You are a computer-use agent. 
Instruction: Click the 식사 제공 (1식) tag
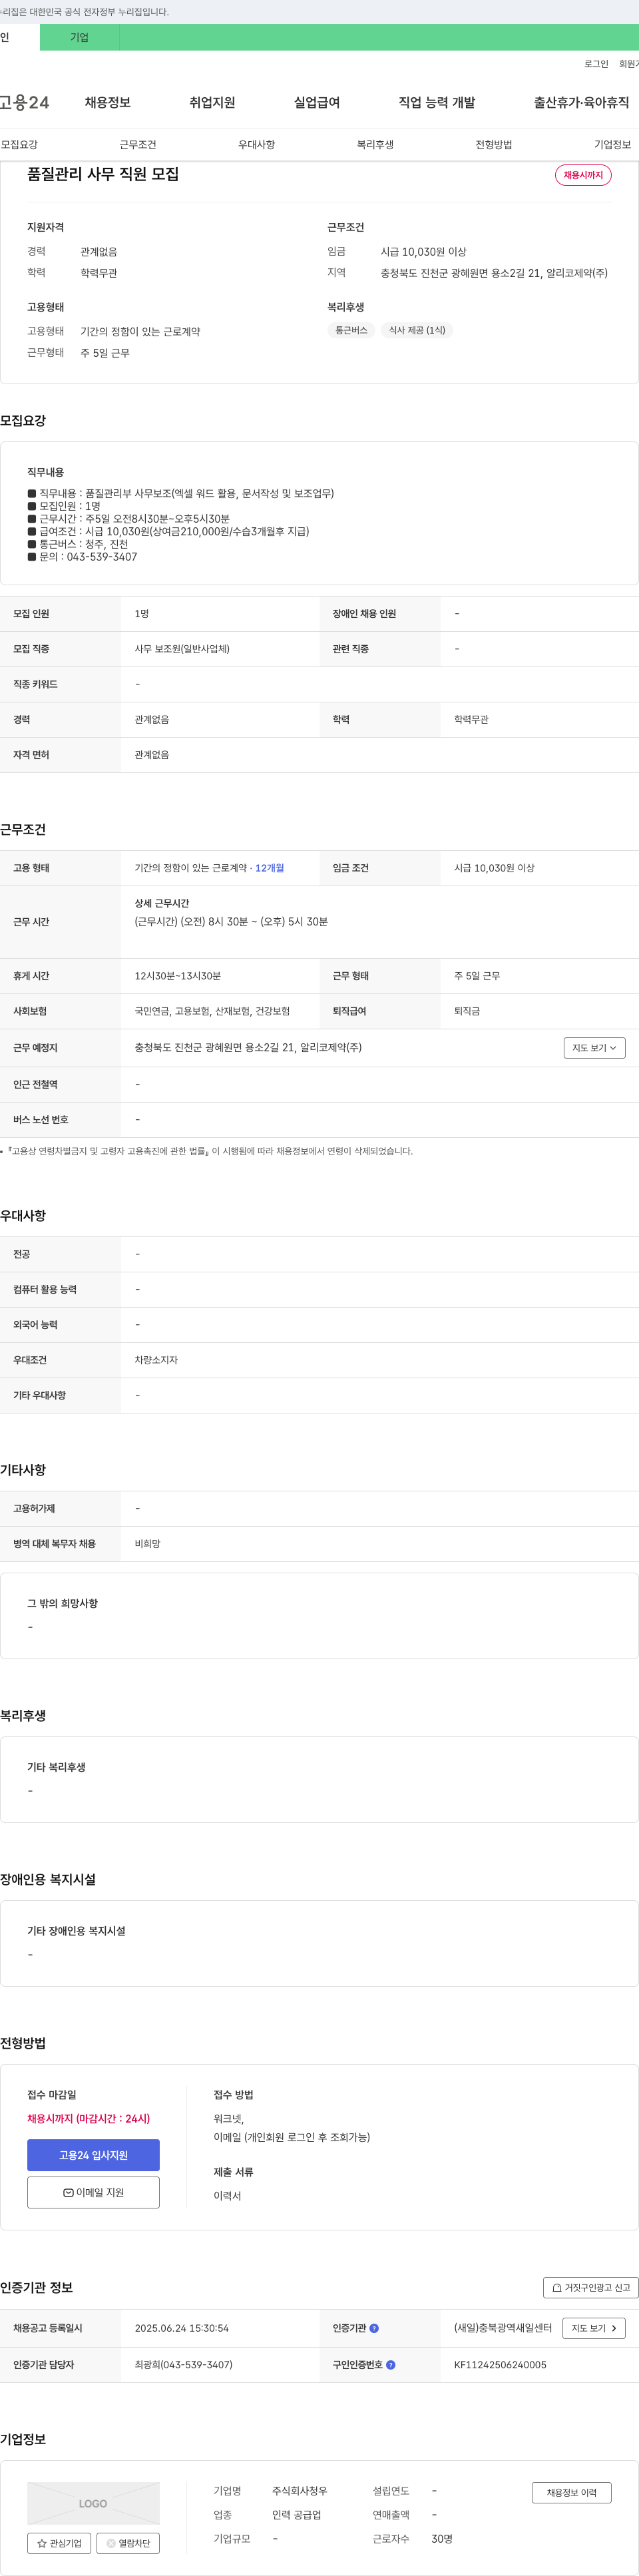(417, 330)
